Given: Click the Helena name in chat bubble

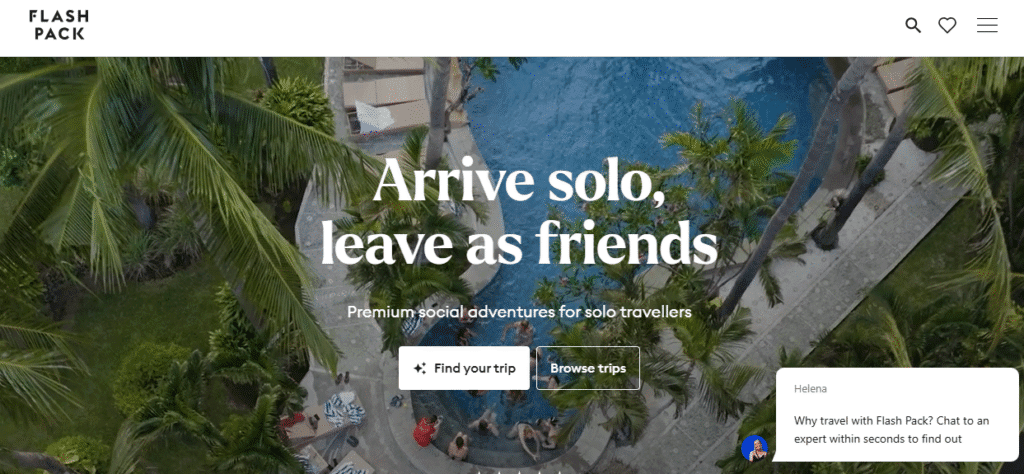Looking at the screenshot, I should click(810, 388).
